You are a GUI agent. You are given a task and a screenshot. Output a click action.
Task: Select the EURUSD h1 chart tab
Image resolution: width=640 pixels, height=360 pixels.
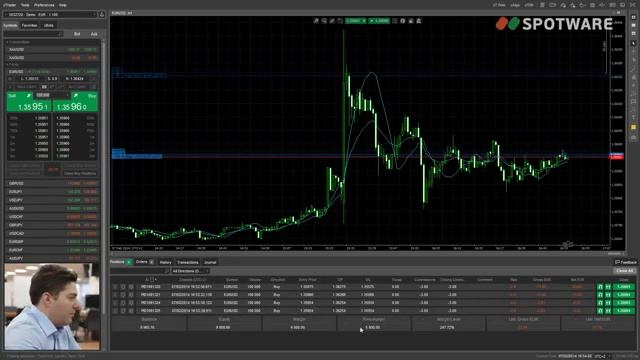[122, 13]
